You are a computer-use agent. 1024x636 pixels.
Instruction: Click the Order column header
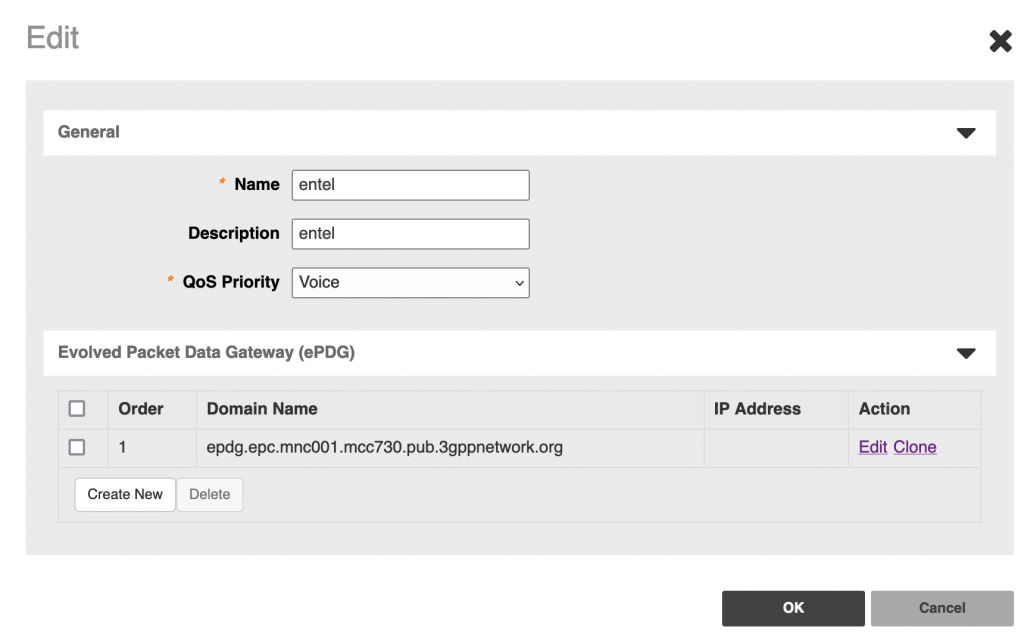[141, 409]
